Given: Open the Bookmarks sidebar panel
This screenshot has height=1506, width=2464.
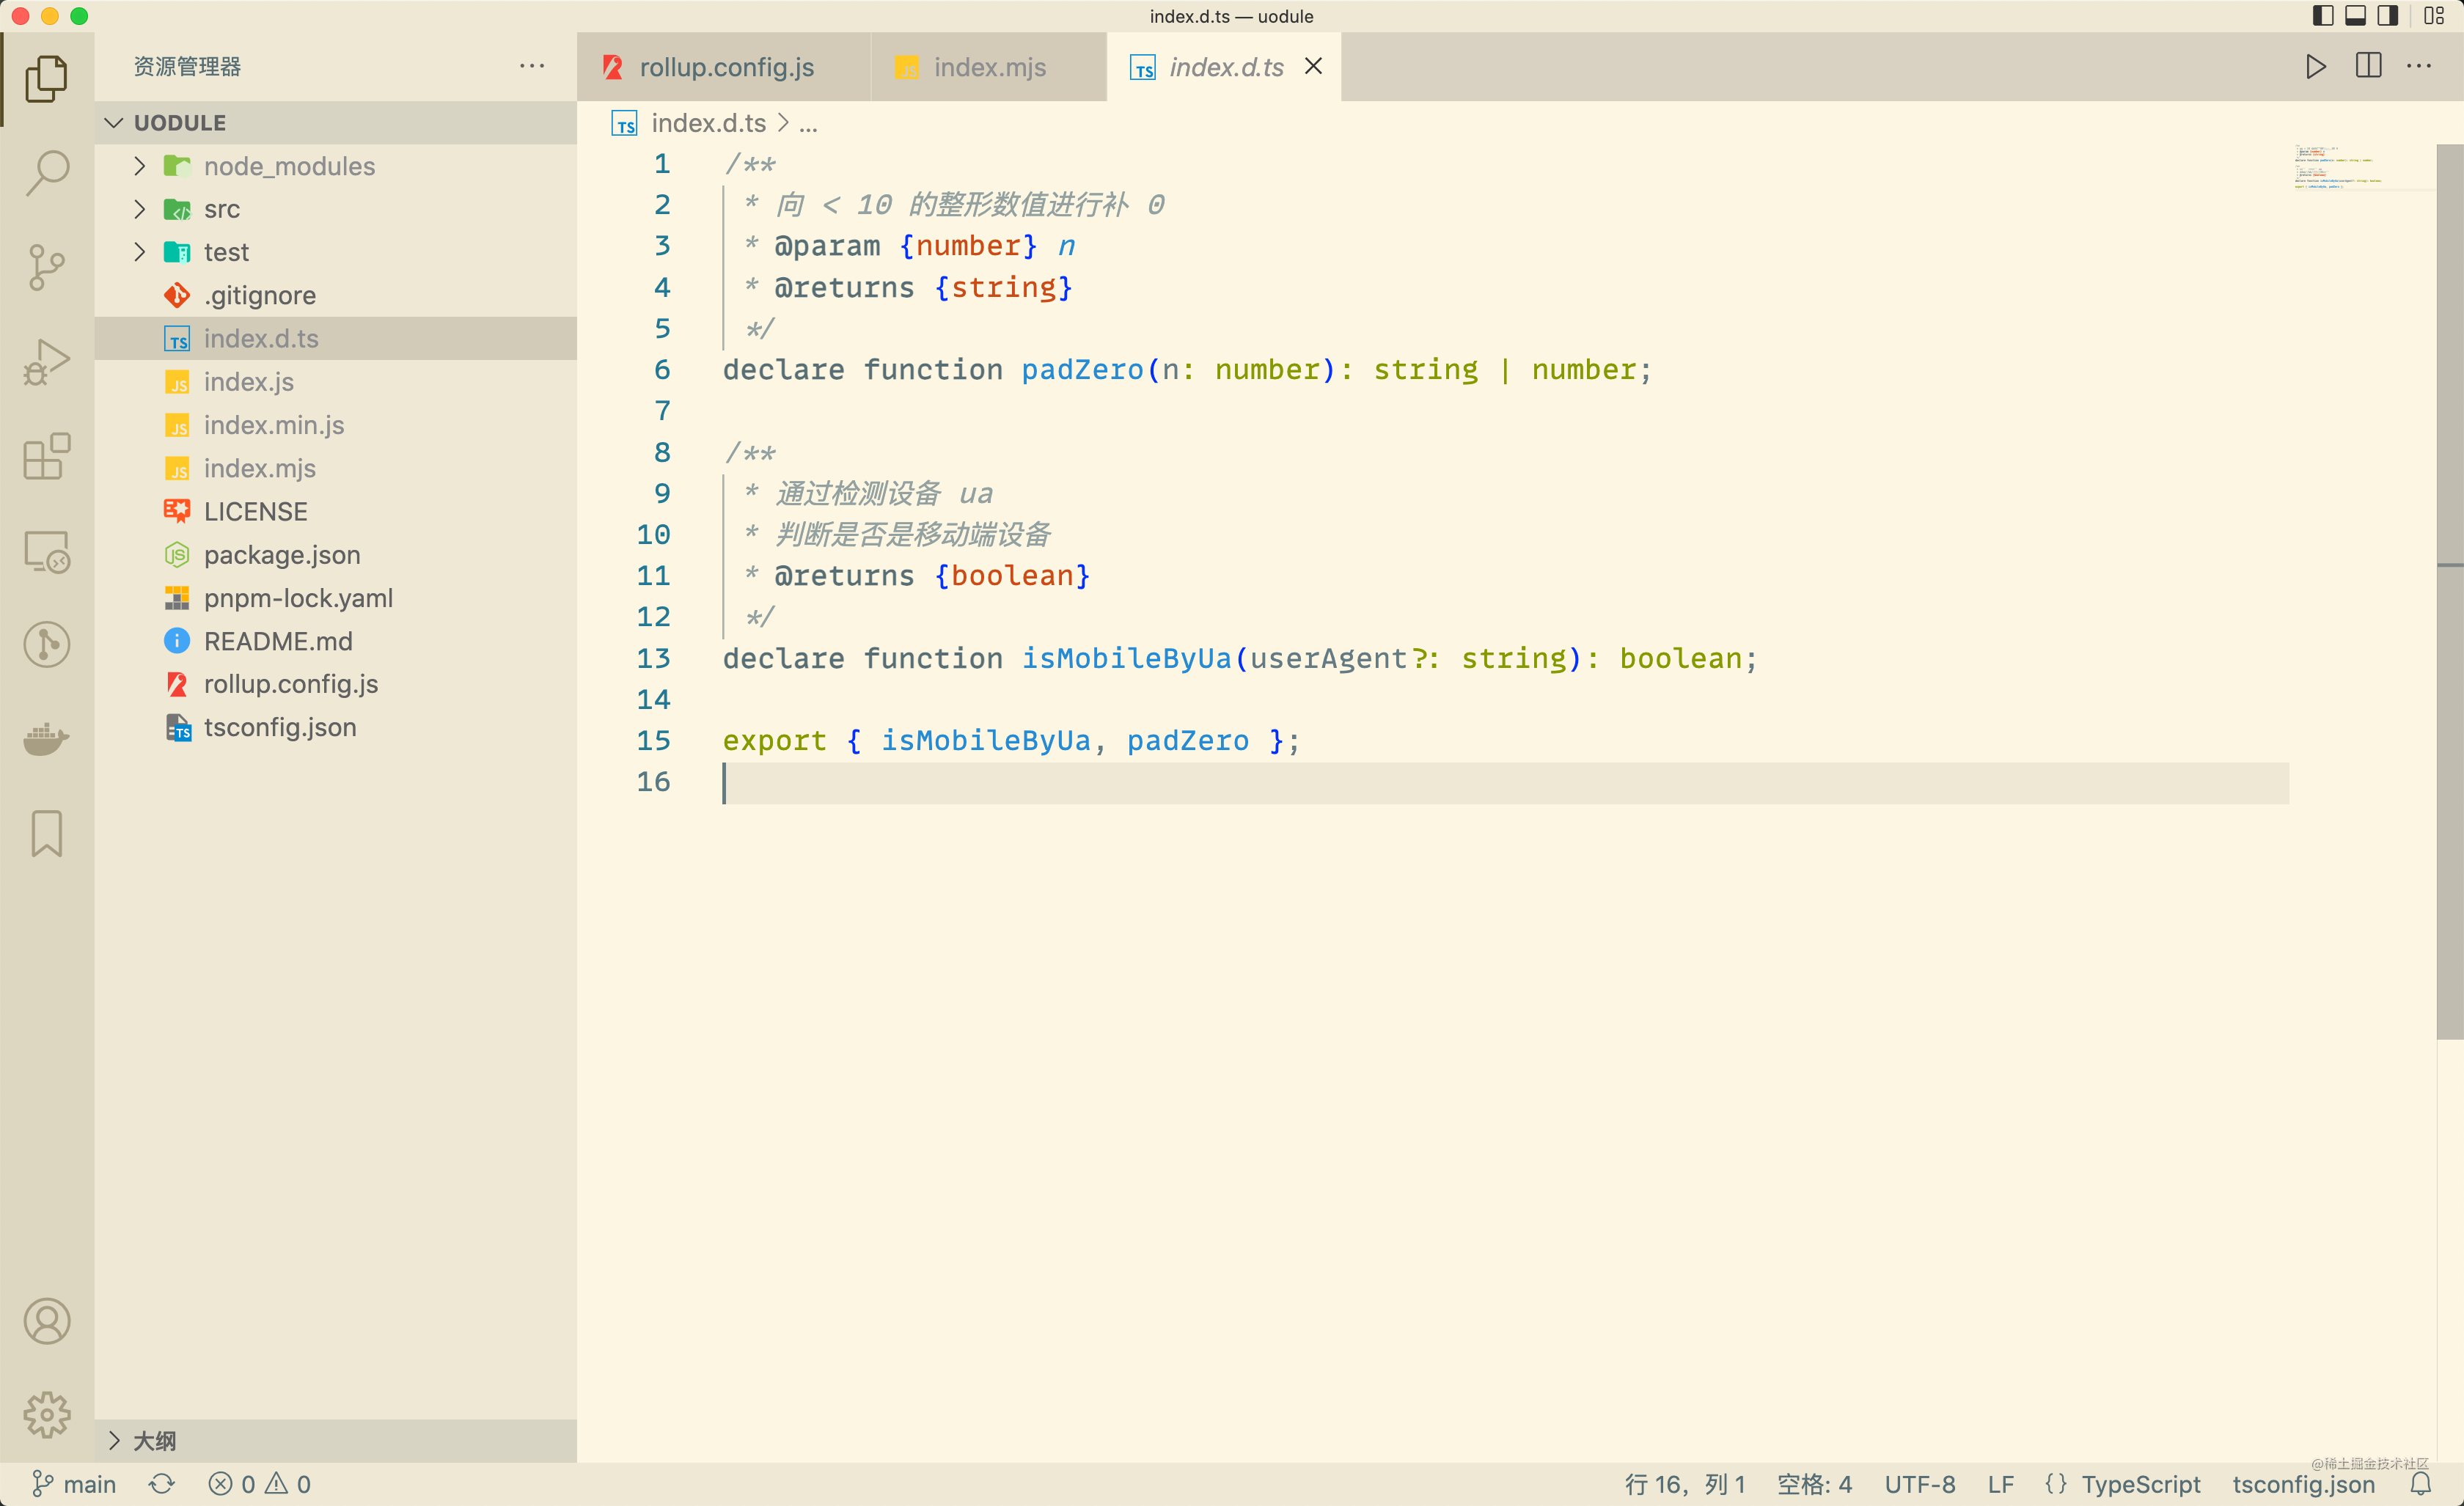Looking at the screenshot, I should pos(46,833).
